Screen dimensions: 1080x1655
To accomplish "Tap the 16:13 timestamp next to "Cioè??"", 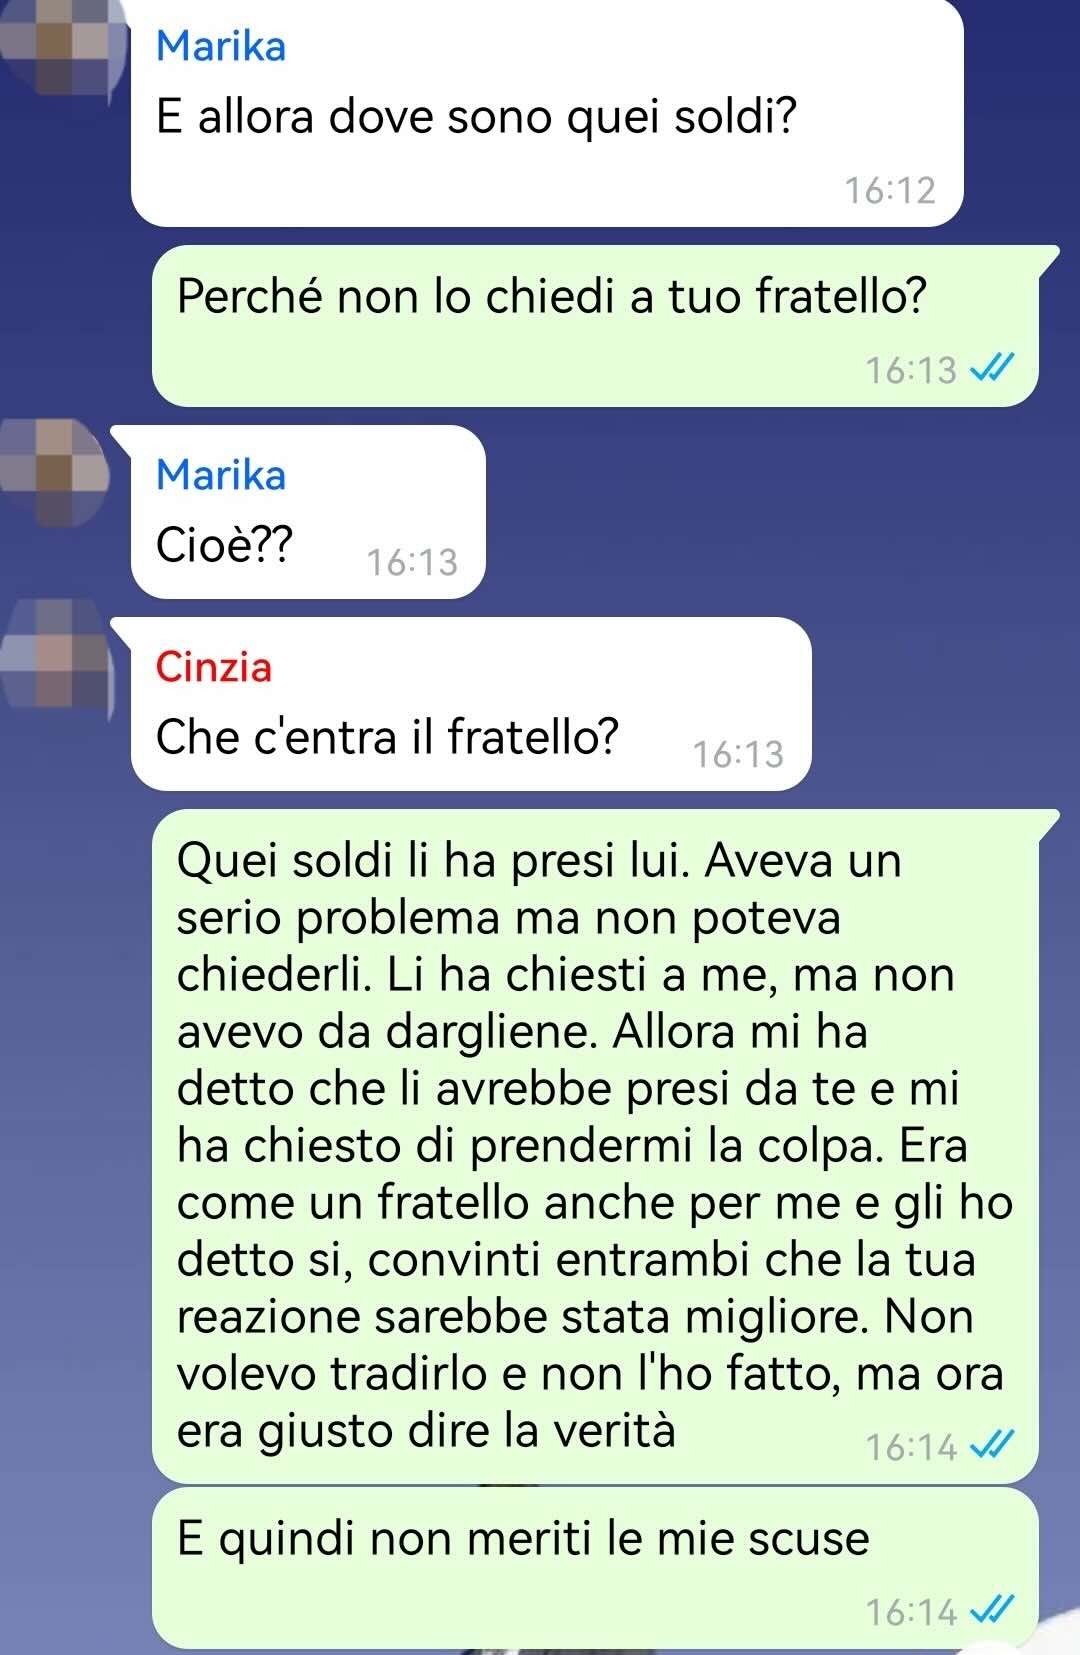I will click(x=412, y=562).
